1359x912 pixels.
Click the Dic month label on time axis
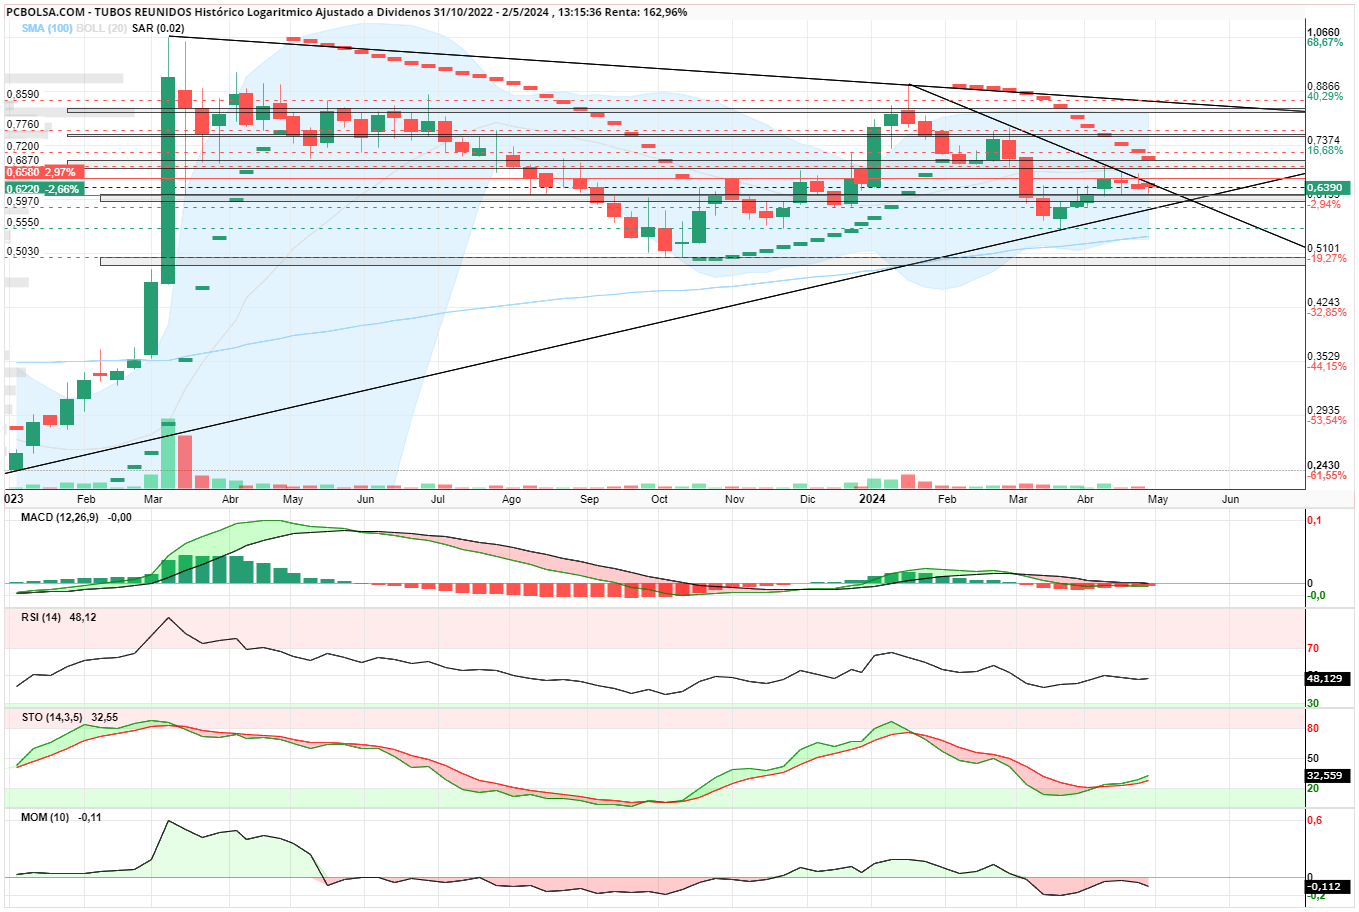pyautogui.click(x=807, y=499)
